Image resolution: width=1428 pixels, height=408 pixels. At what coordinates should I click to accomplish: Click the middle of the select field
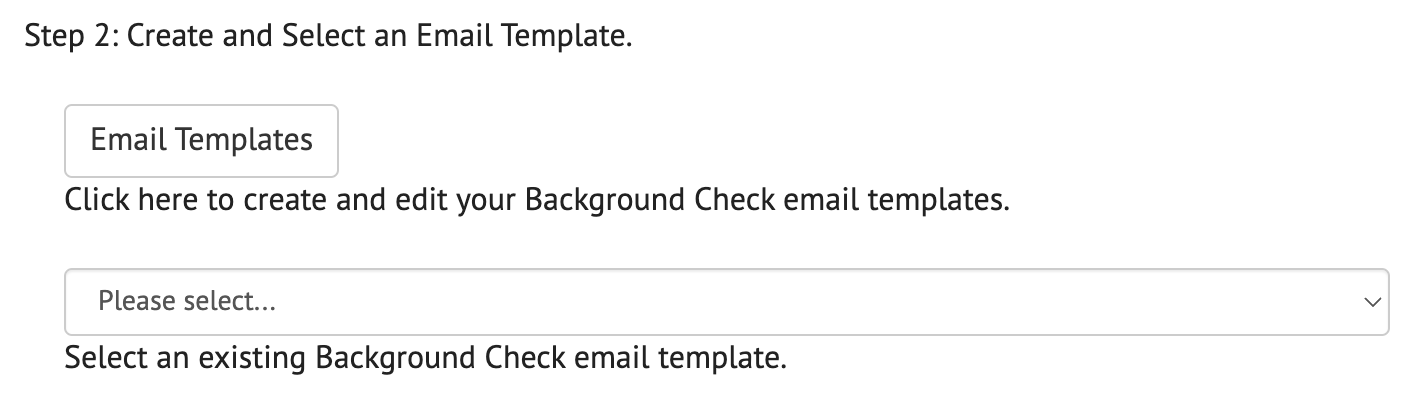tap(726, 301)
